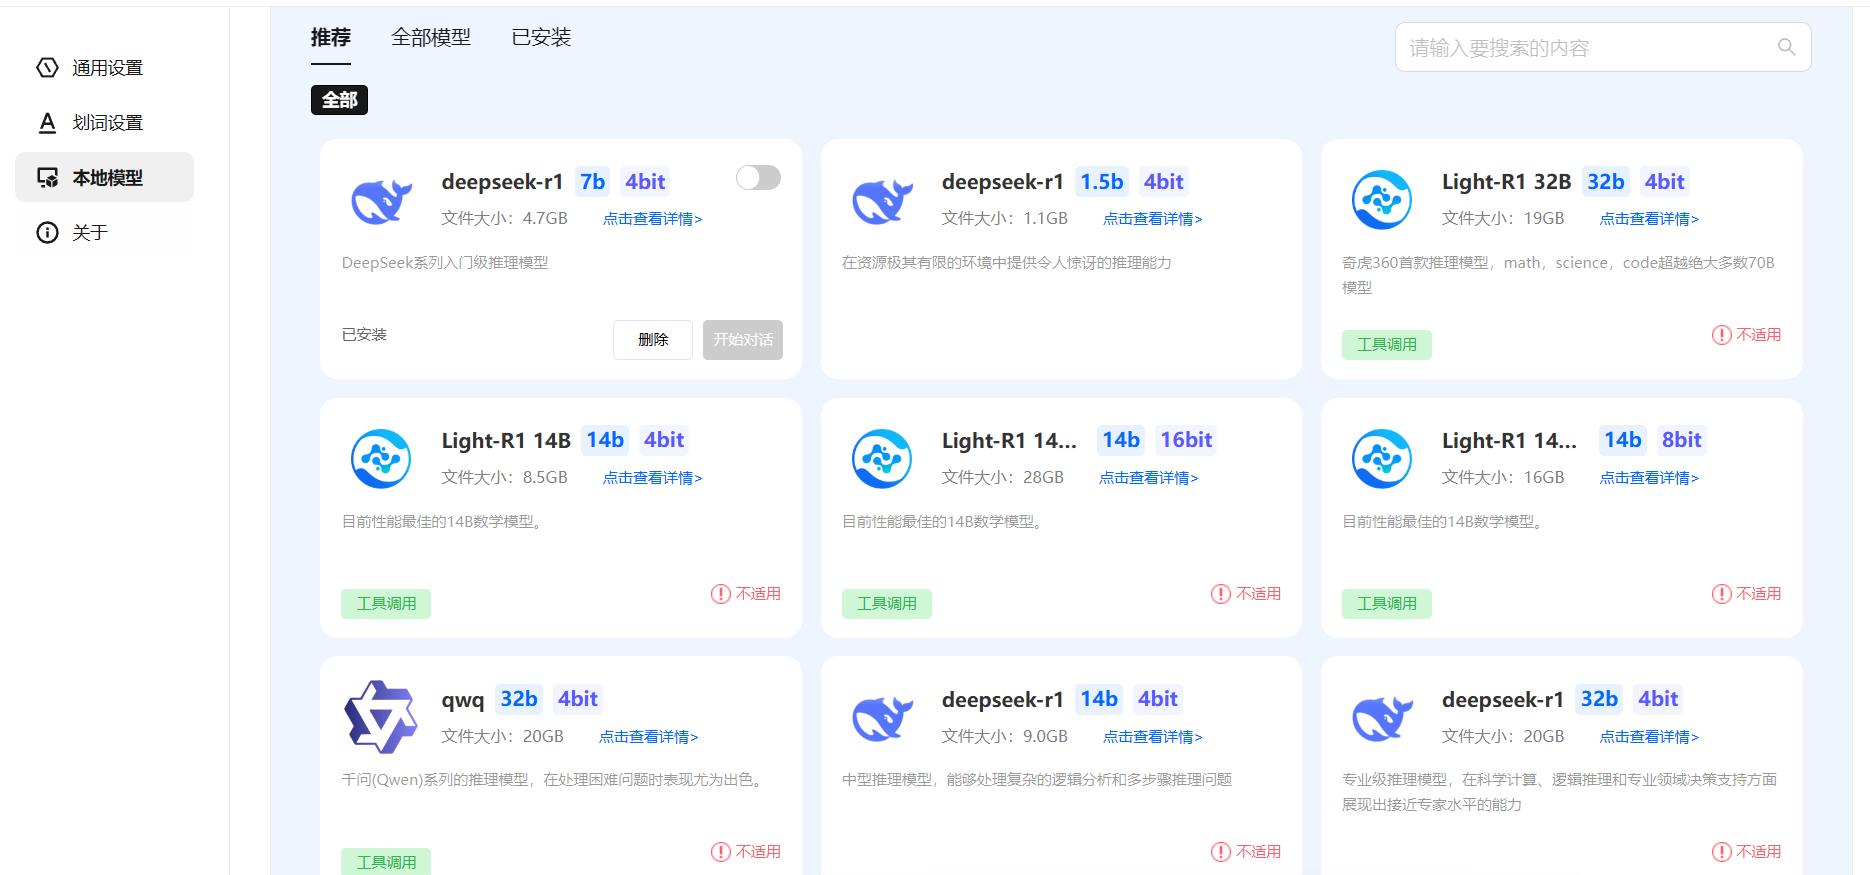Open 点击查看详情 for deepseek-r1 7b

[653, 219]
